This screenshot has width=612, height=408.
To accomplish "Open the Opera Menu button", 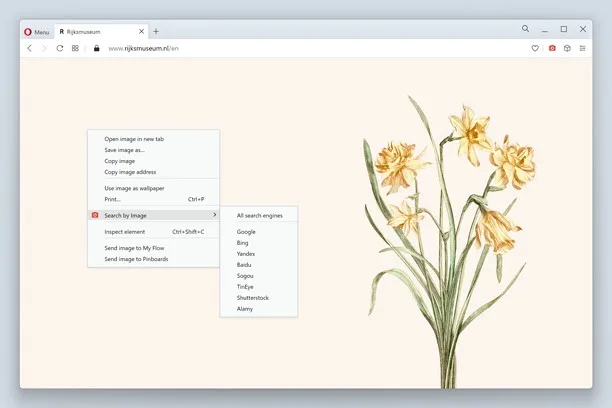I will pyautogui.click(x=37, y=32).
